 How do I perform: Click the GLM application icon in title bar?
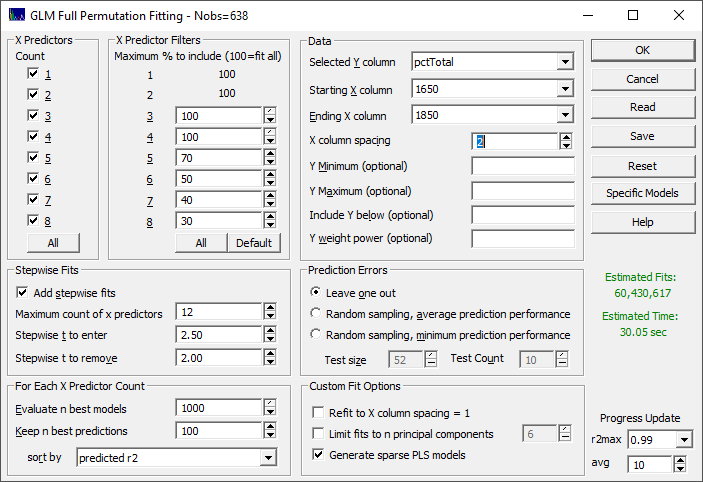click(17, 15)
